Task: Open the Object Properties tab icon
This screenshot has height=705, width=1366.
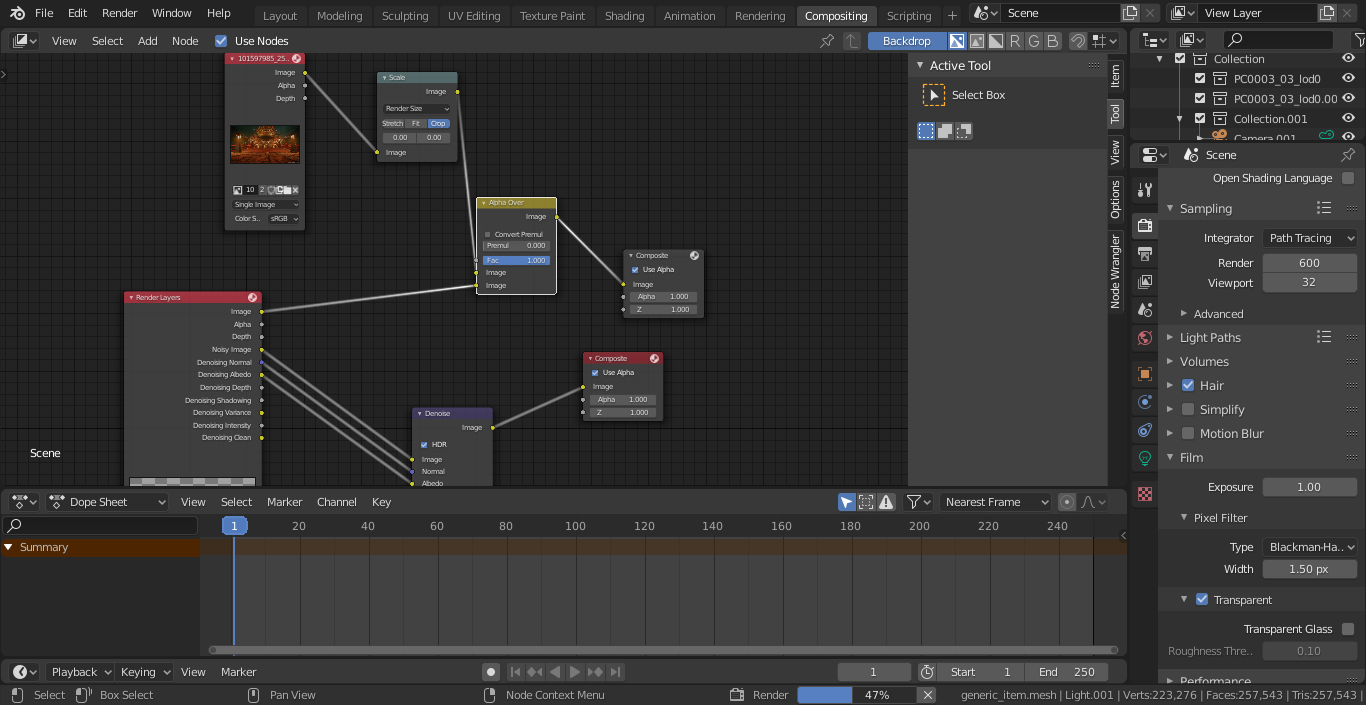Action: click(x=1145, y=374)
